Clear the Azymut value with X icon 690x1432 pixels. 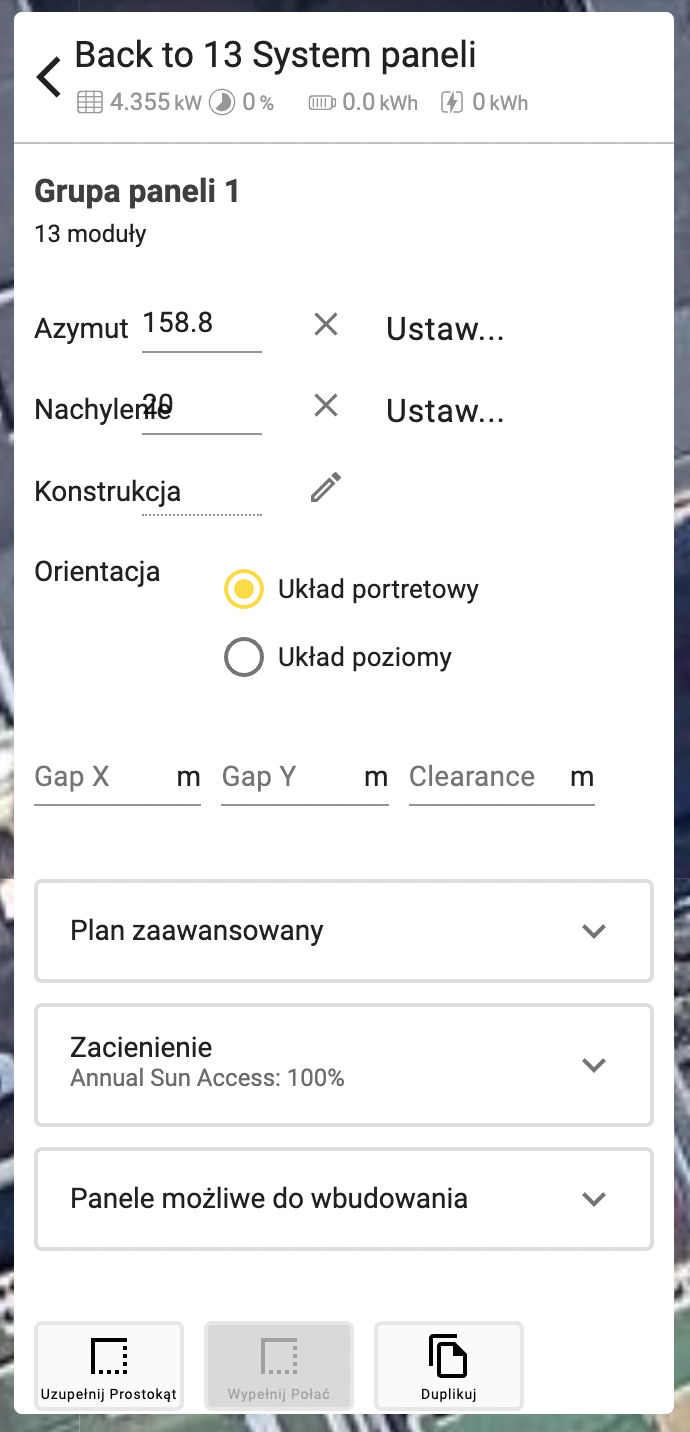pyautogui.click(x=326, y=324)
